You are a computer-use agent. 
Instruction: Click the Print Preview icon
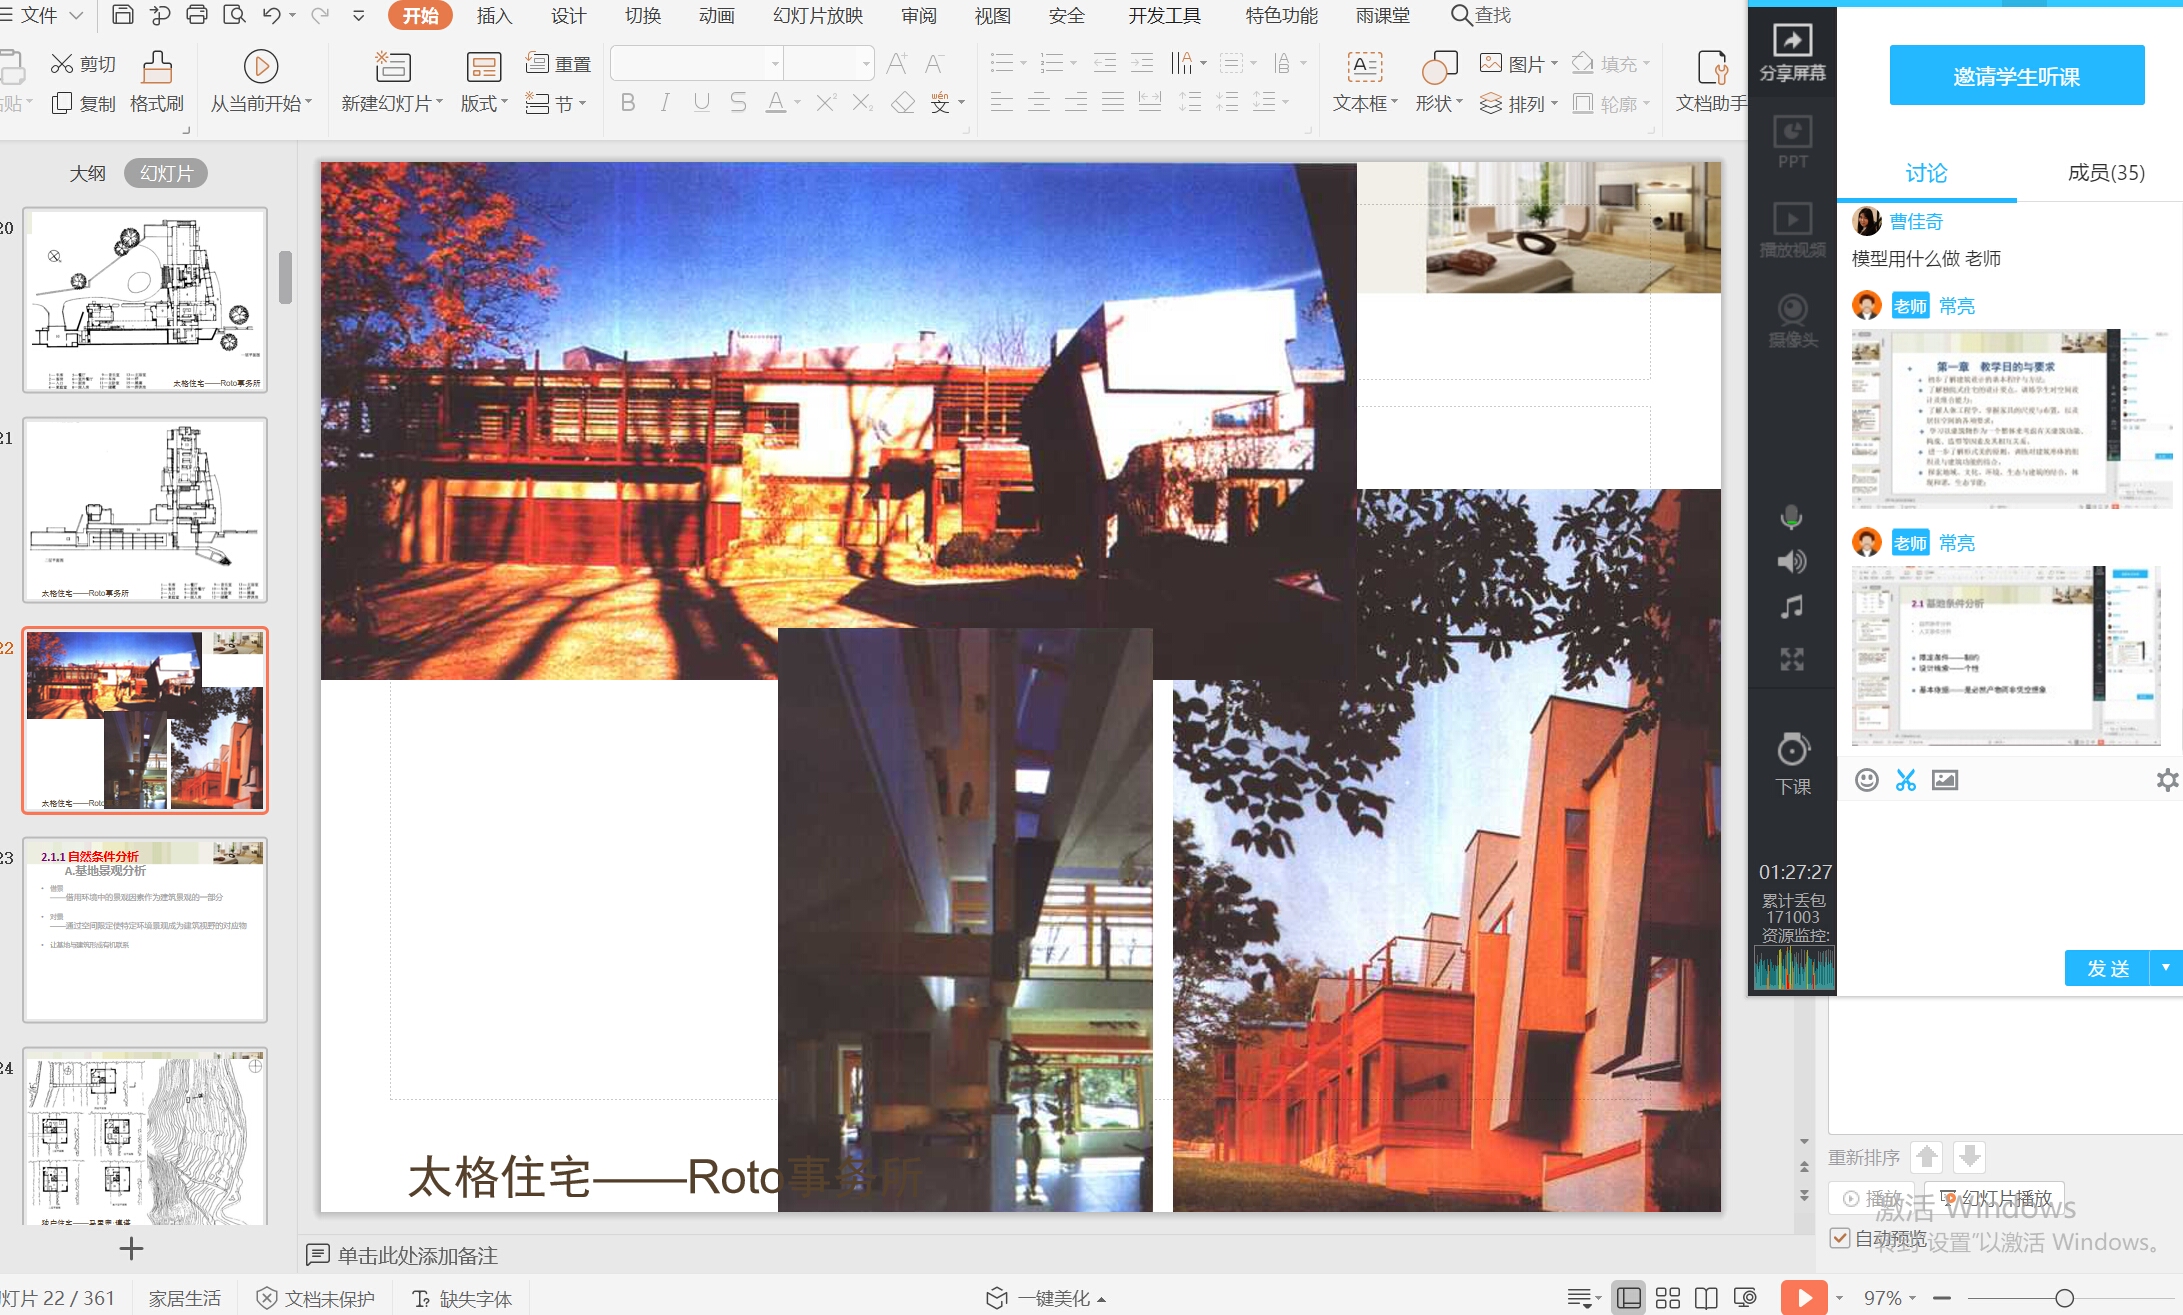click(x=235, y=15)
